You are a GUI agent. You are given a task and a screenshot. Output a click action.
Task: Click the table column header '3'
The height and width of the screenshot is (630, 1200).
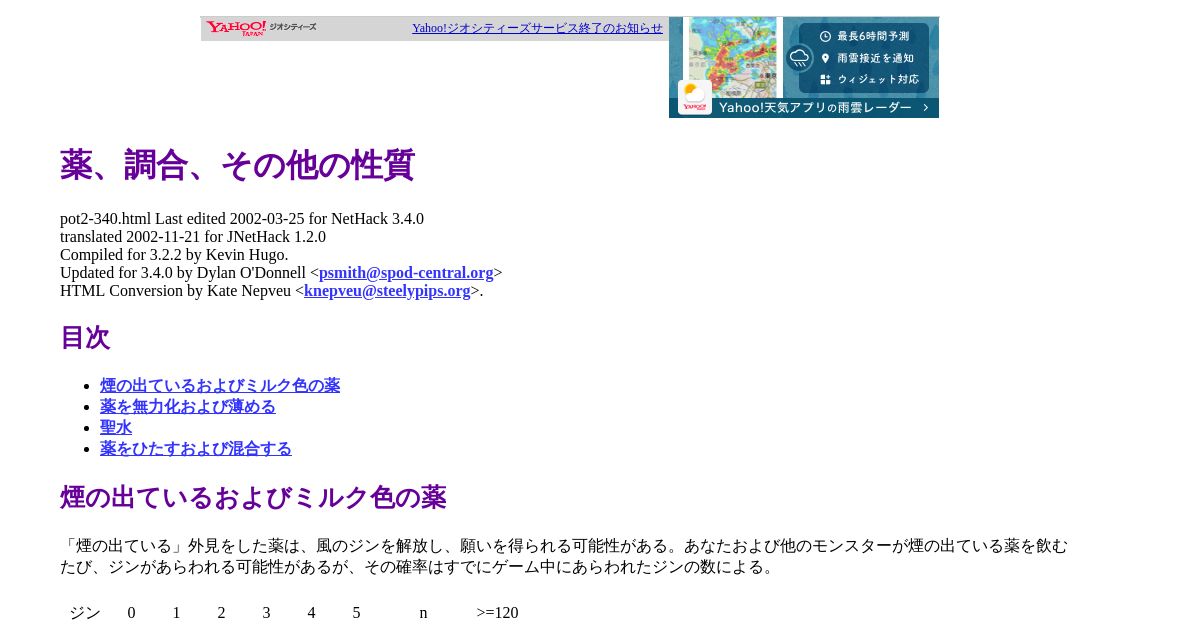coord(266,613)
